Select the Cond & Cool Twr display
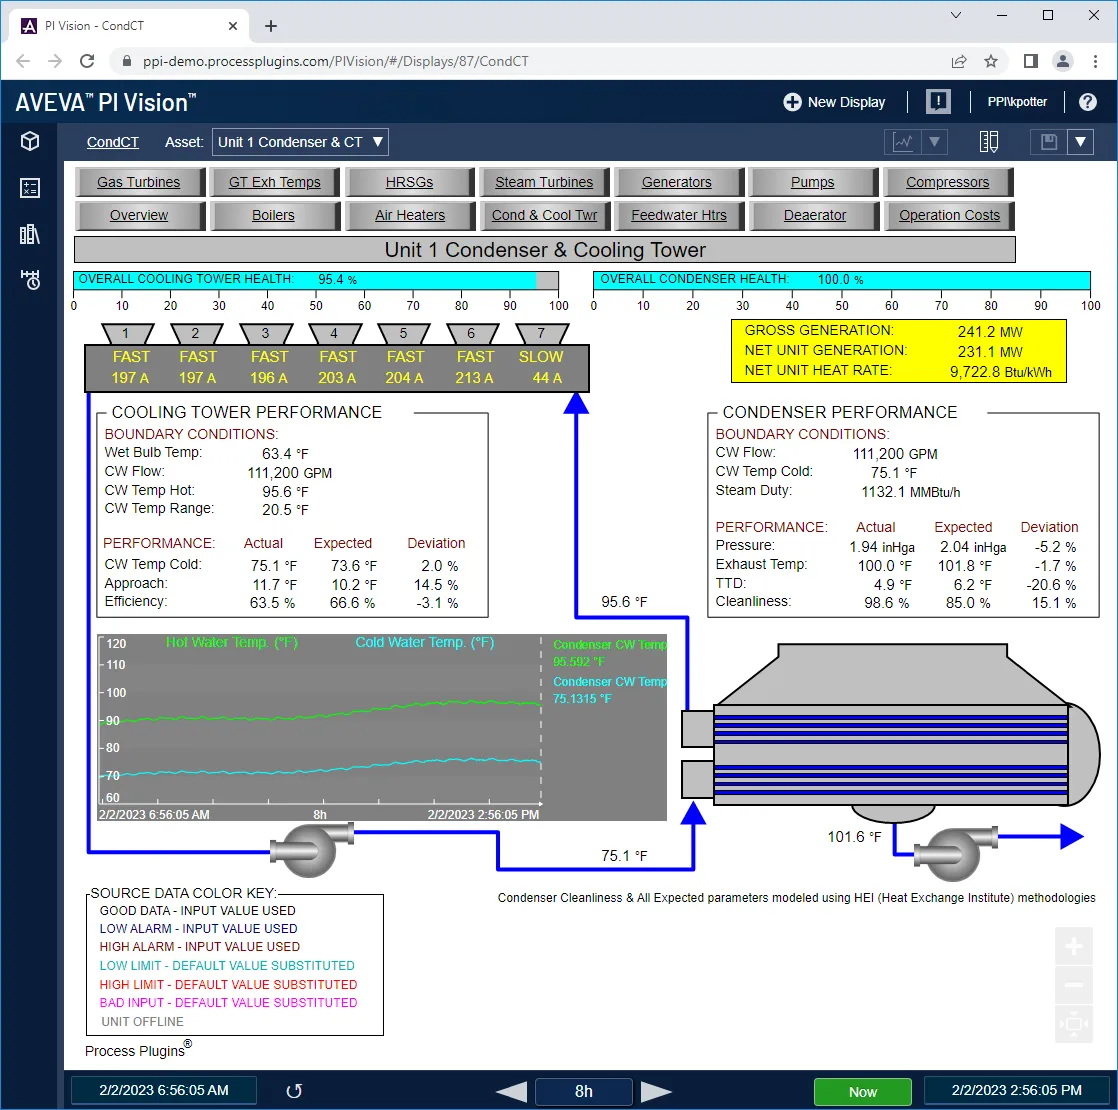Image resolution: width=1118 pixels, height=1110 pixels. (544, 215)
